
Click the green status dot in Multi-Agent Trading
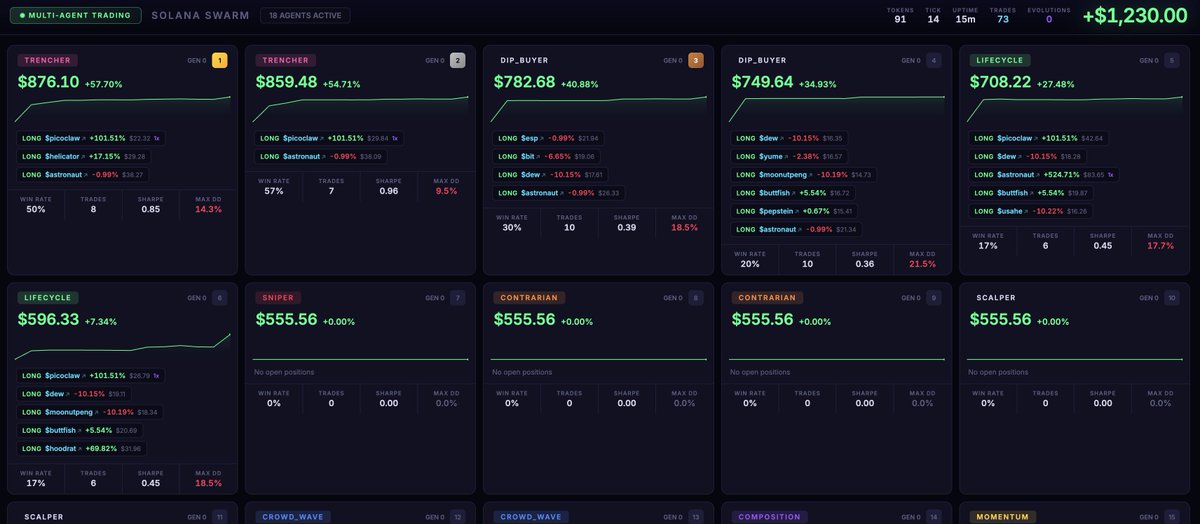click(22, 16)
